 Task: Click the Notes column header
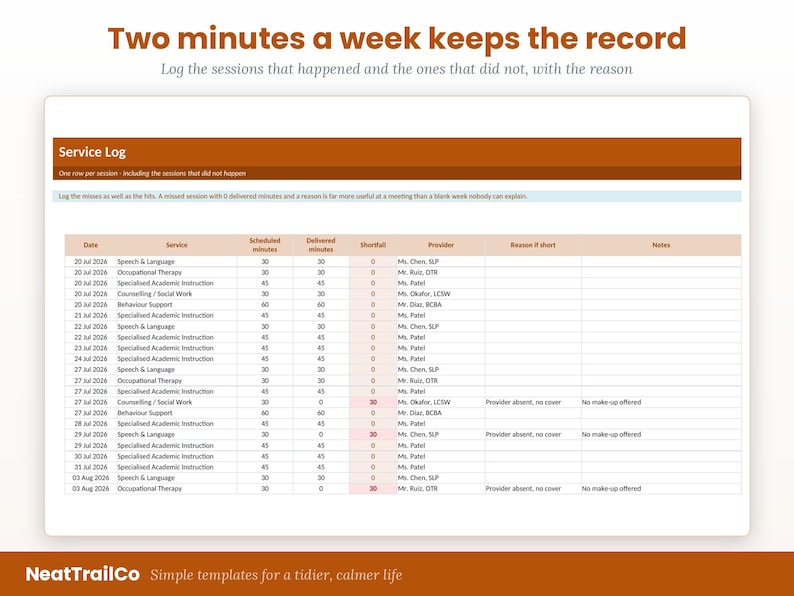click(661, 245)
